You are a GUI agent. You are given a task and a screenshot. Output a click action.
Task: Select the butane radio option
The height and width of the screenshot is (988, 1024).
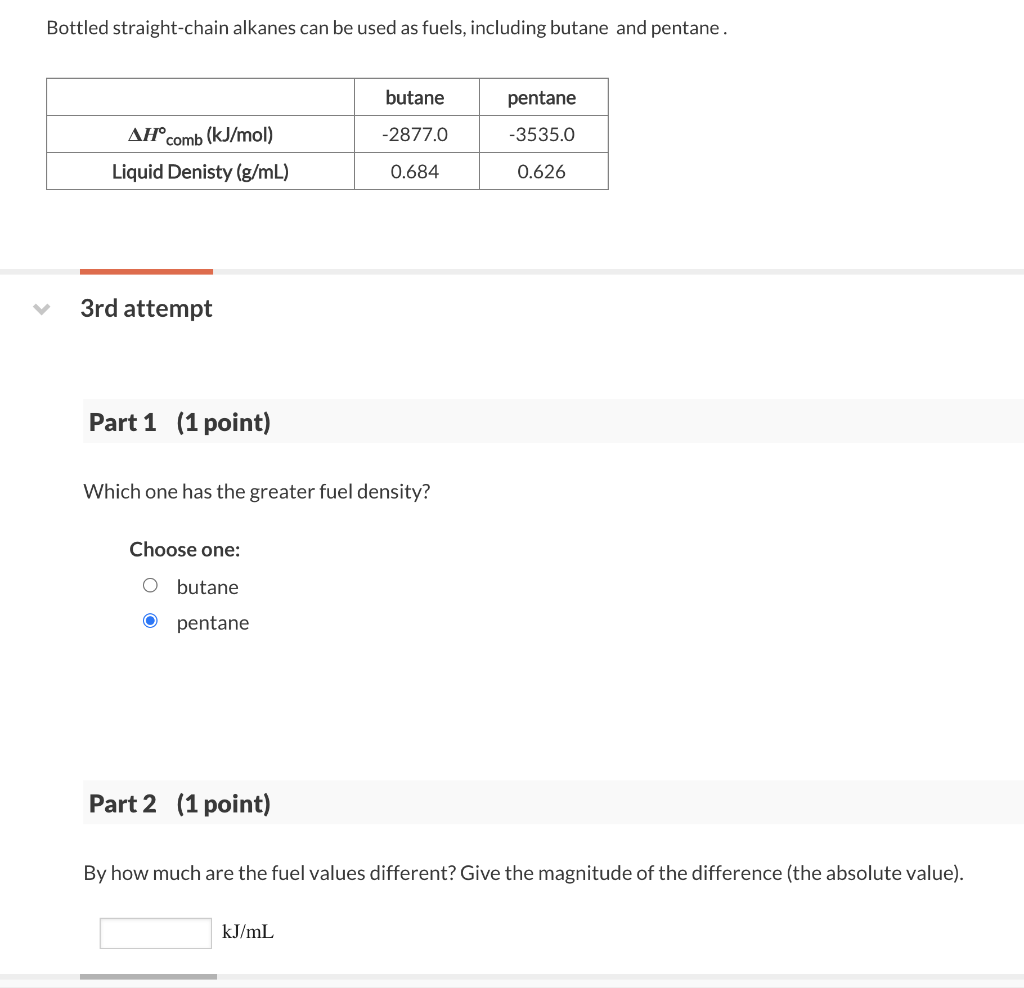[x=150, y=585]
